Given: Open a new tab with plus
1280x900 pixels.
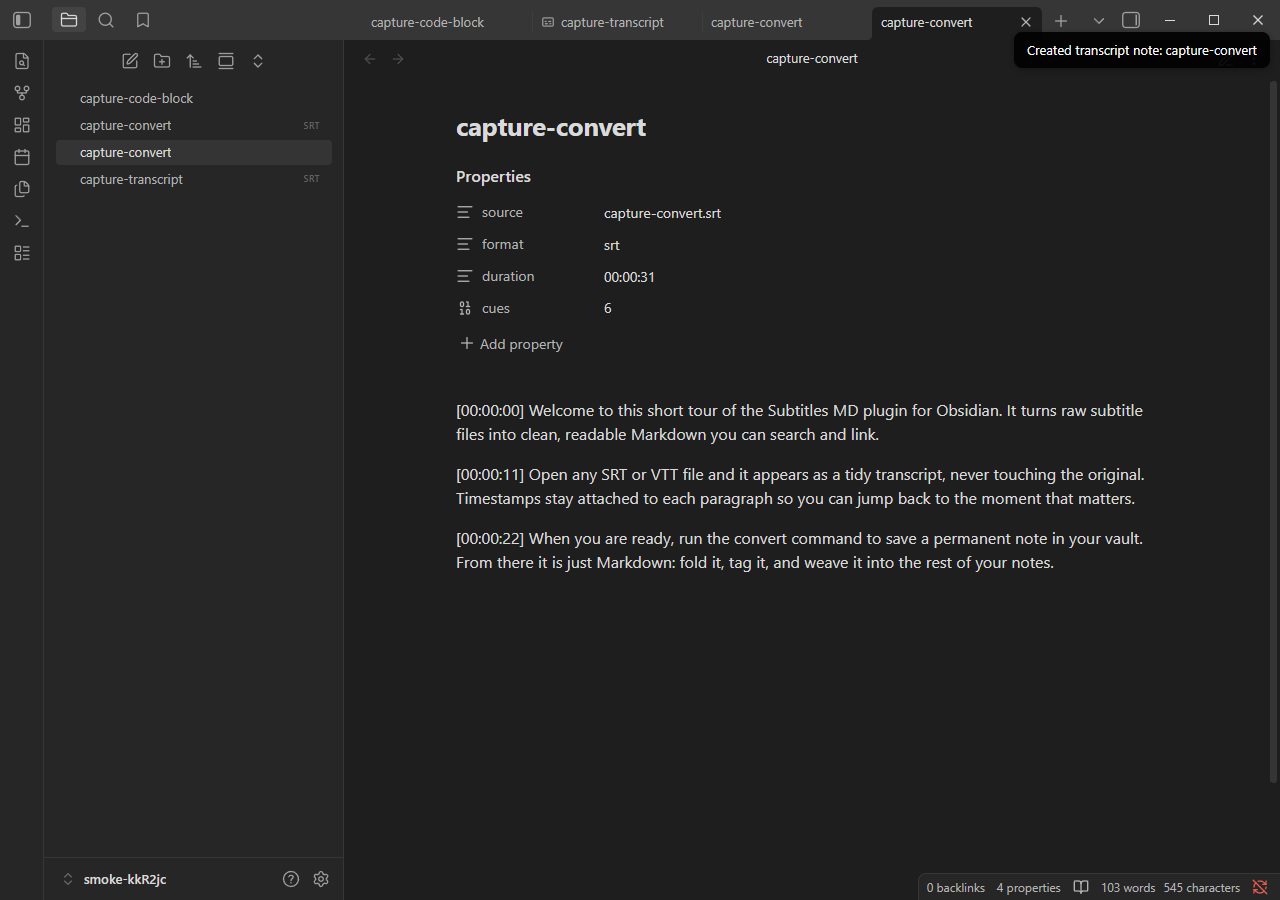Looking at the screenshot, I should click(1061, 21).
